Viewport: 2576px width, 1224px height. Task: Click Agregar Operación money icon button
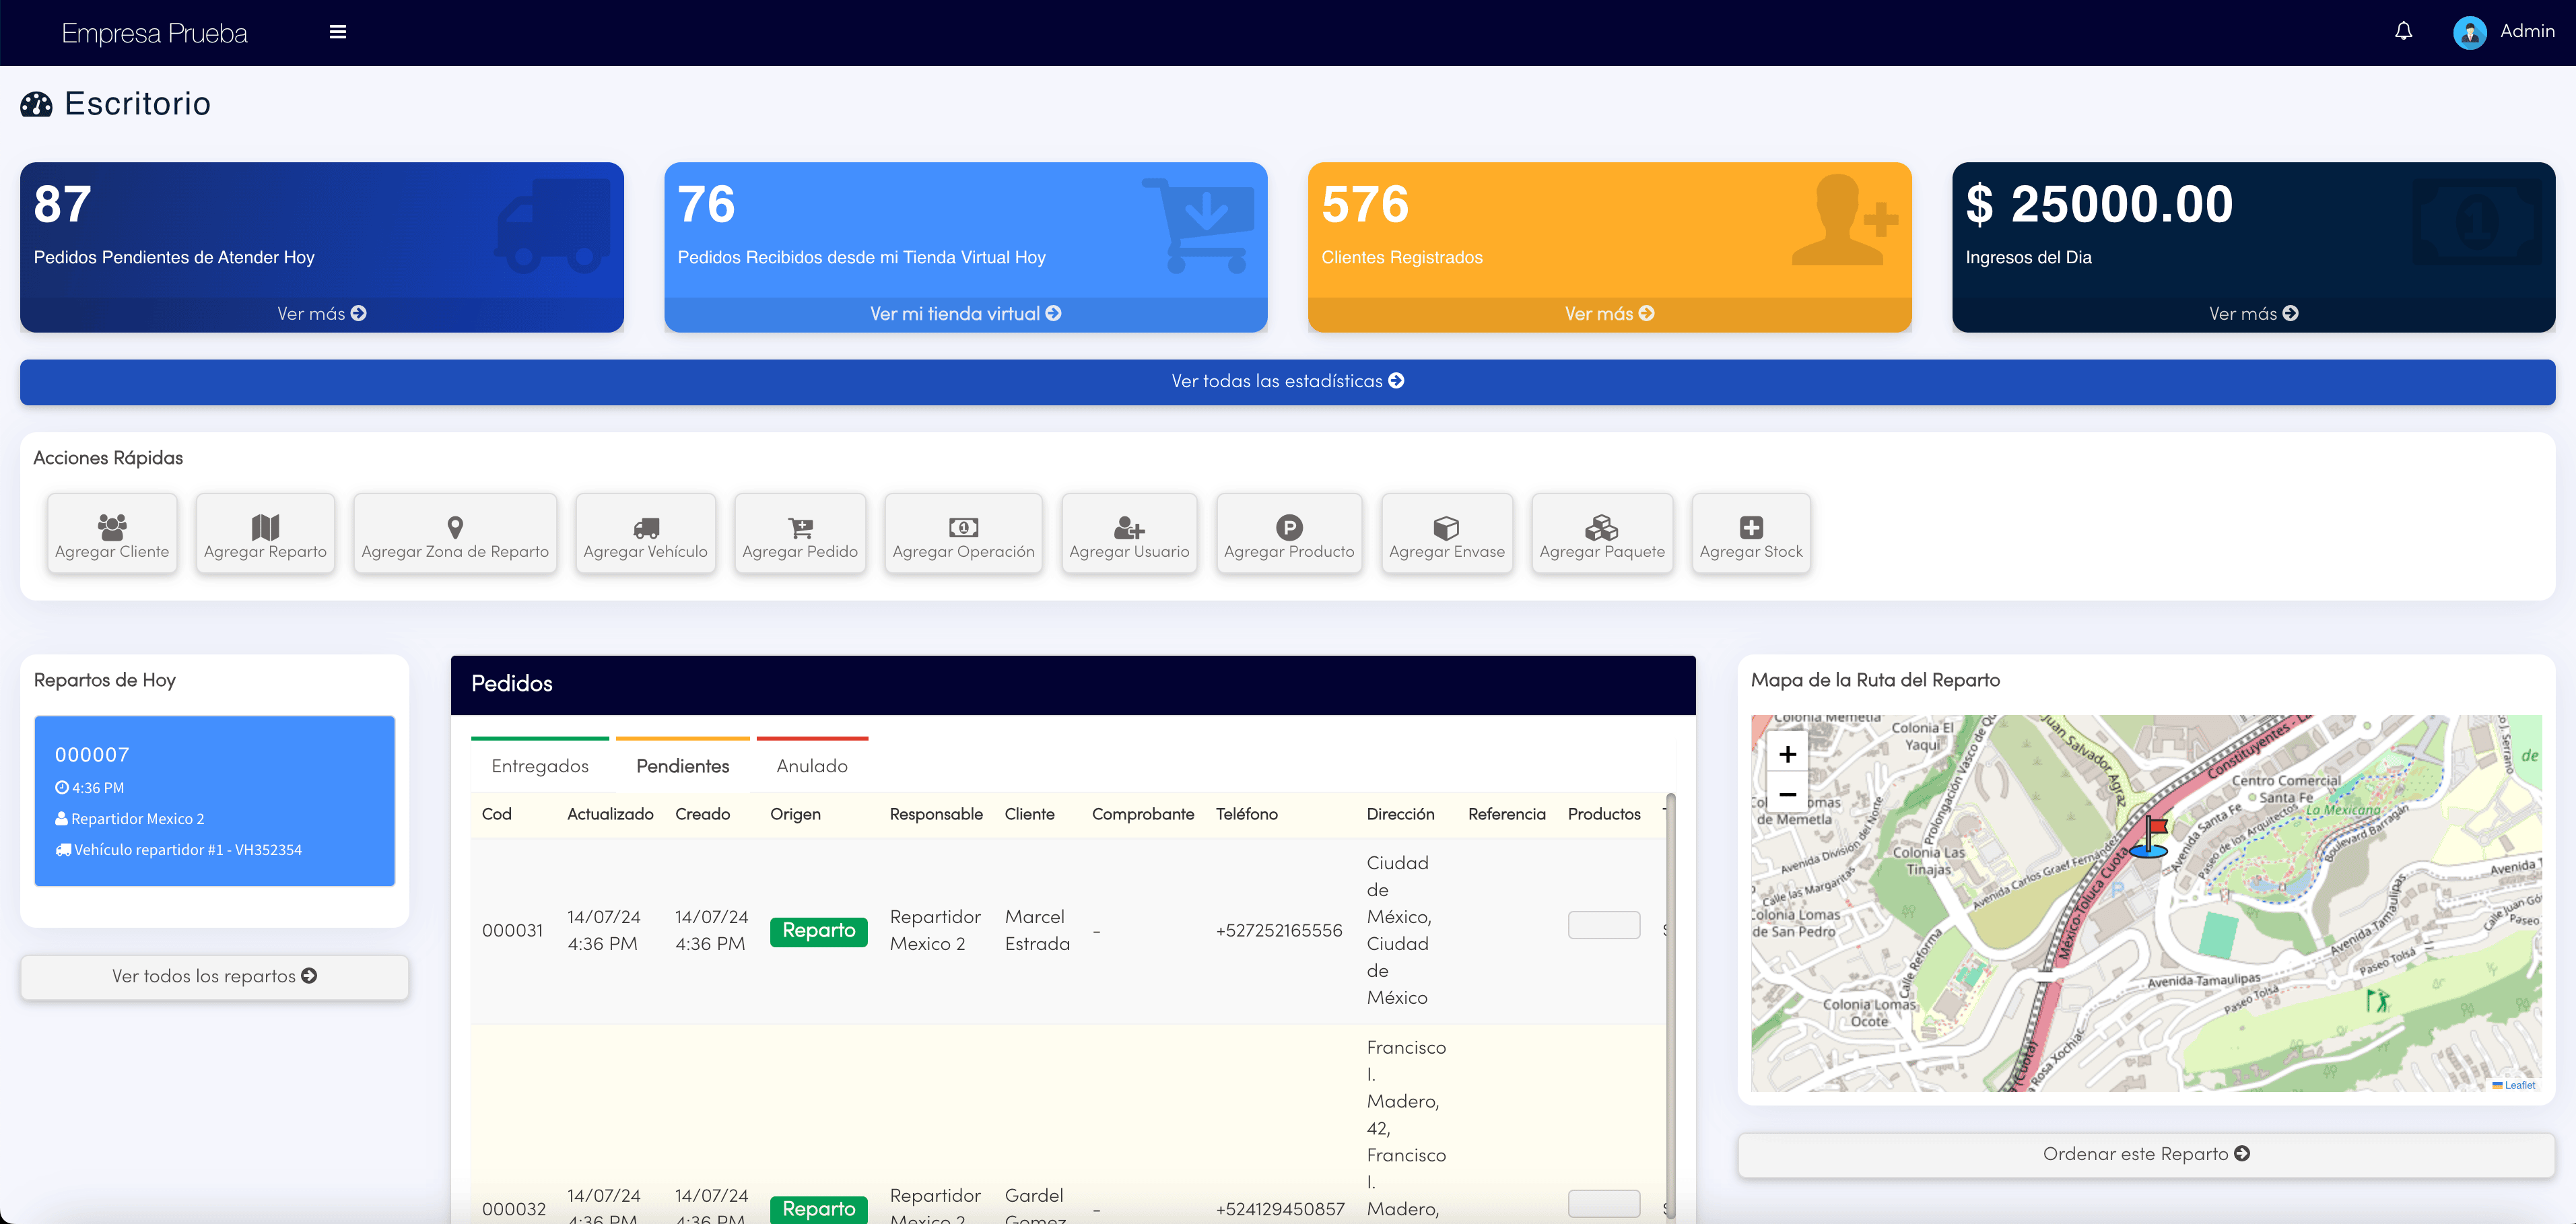point(963,534)
